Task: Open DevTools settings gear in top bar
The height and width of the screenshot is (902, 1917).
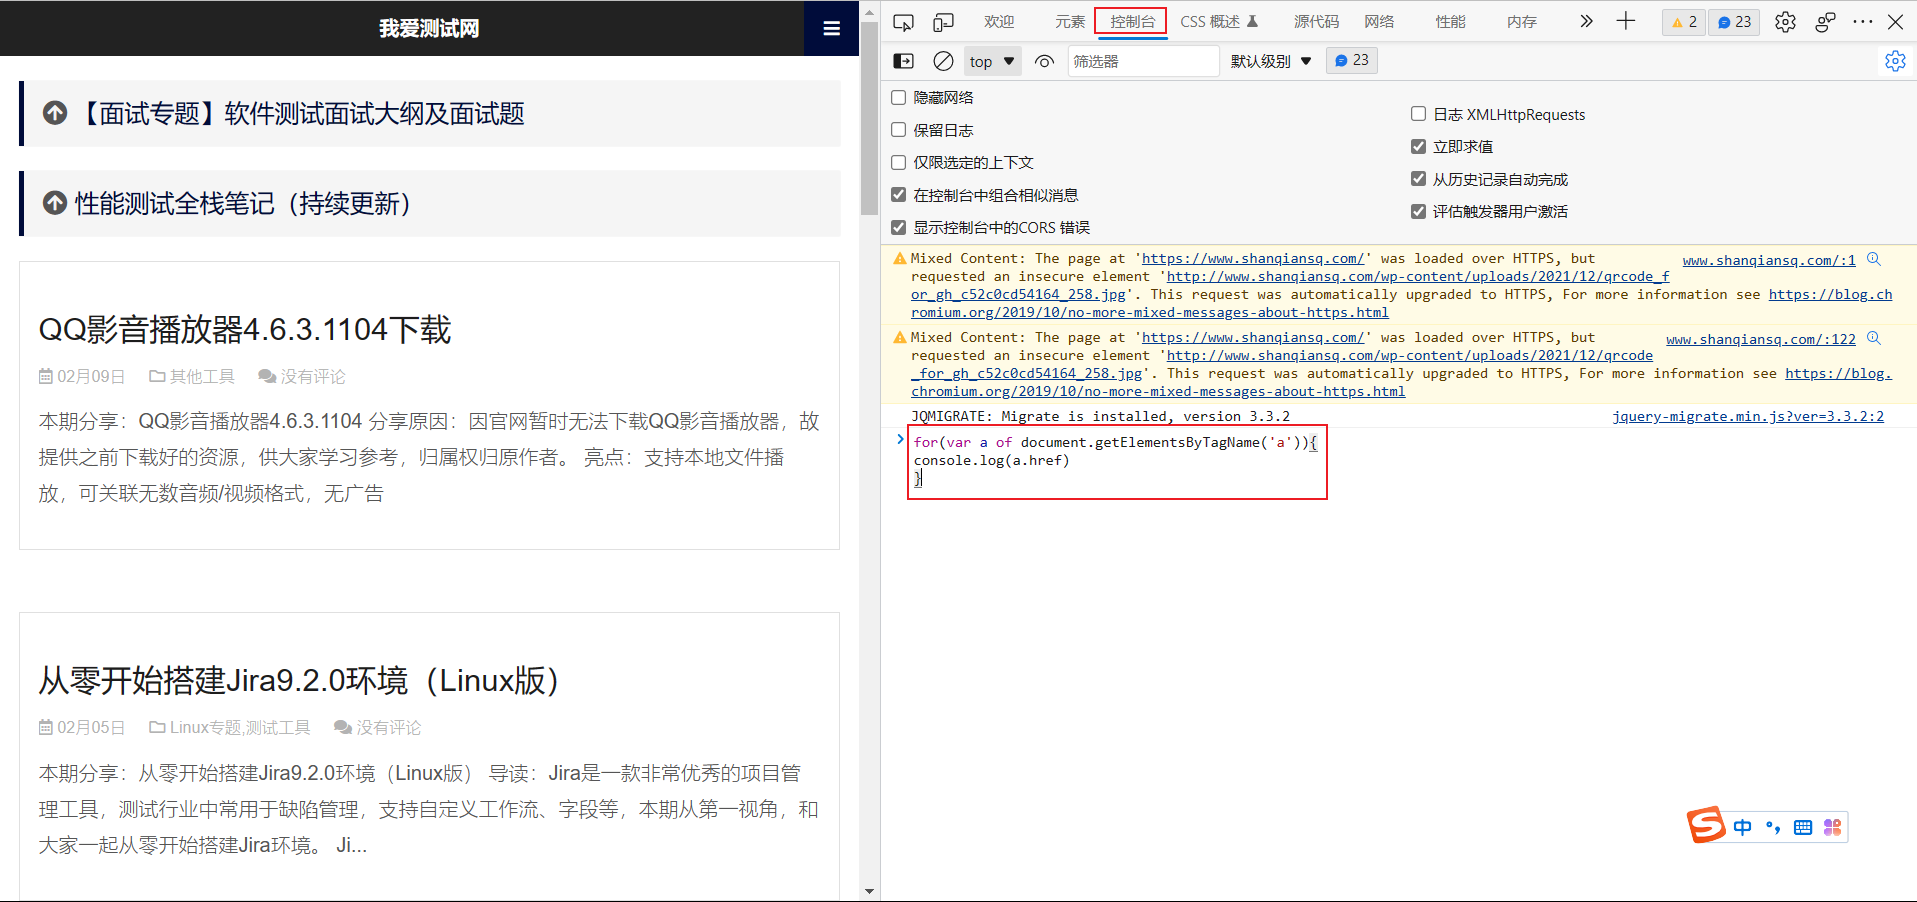Action: point(1785,22)
